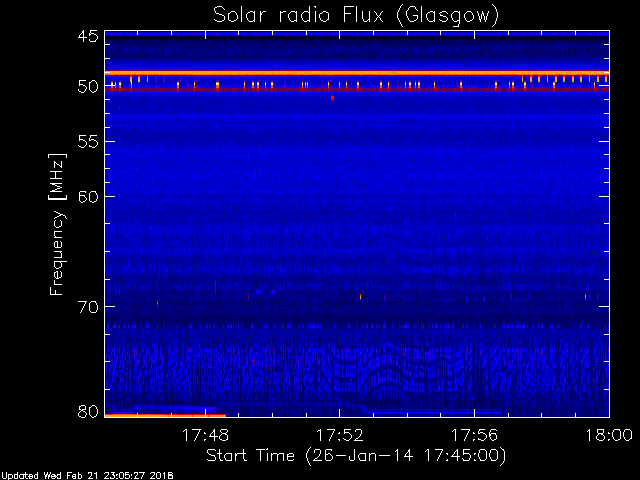Click the 17:52 time axis label

click(340, 435)
